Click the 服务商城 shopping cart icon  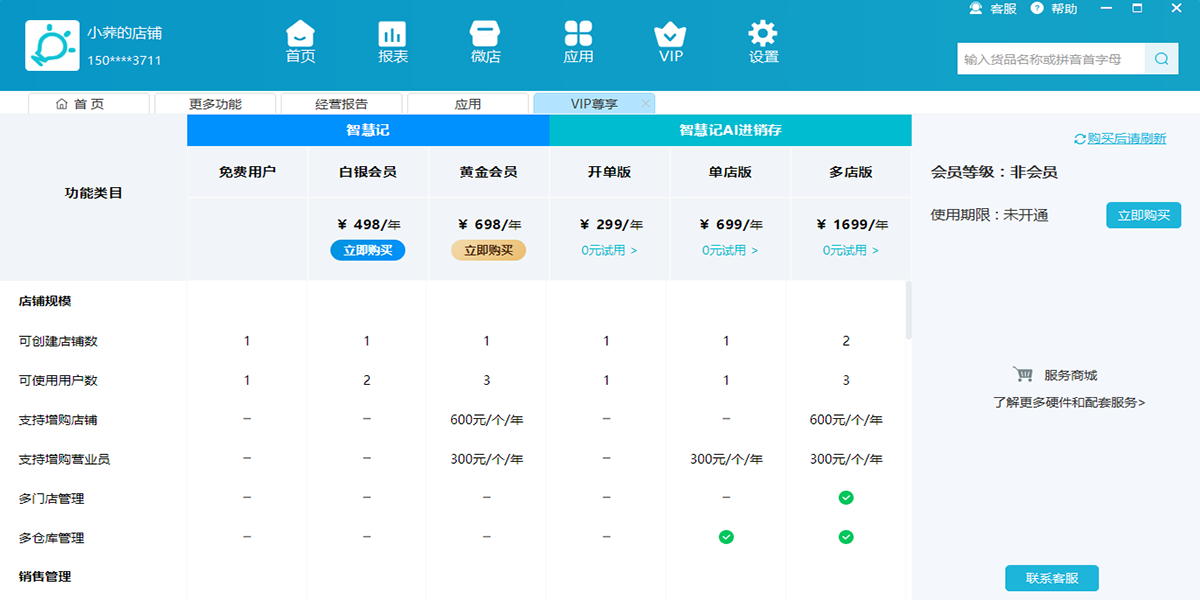pos(1023,375)
